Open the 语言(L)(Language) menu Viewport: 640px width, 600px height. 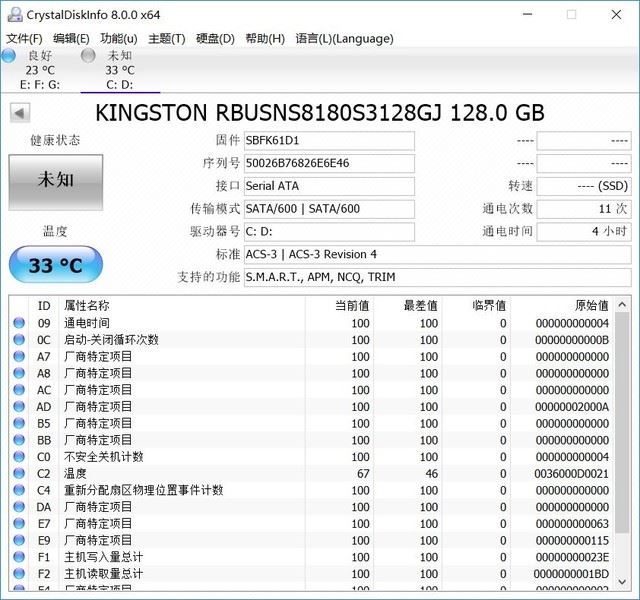[344, 39]
